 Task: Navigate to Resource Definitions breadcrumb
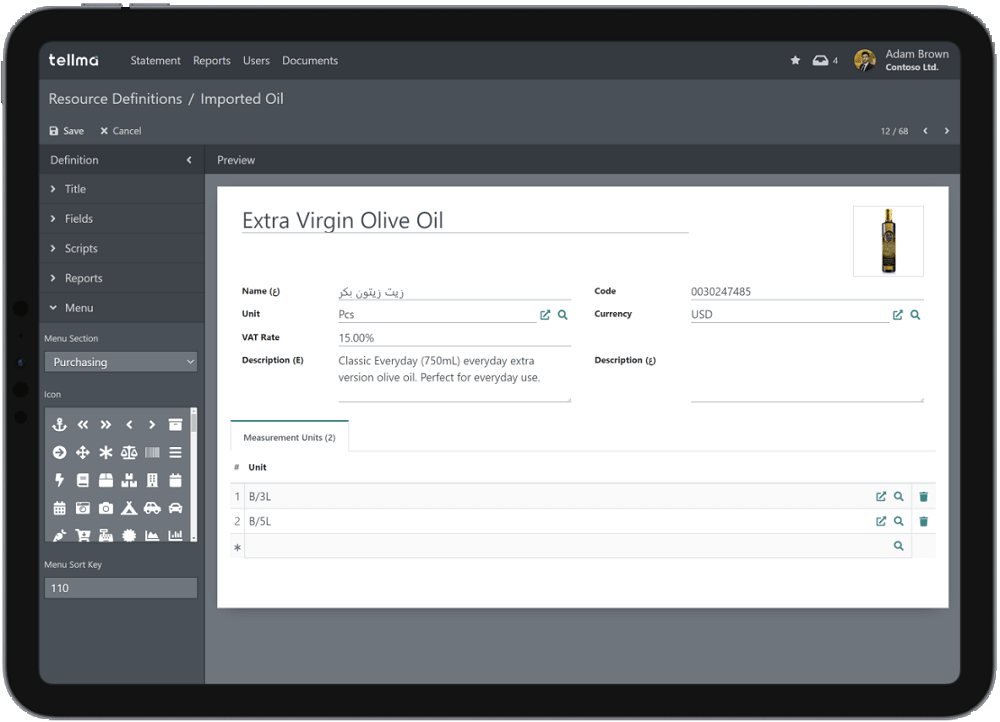[115, 99]
